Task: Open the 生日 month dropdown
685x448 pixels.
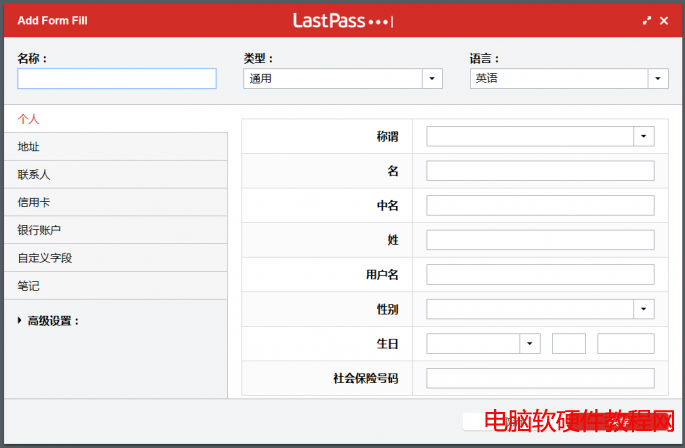Action: (x=483, y=344)
